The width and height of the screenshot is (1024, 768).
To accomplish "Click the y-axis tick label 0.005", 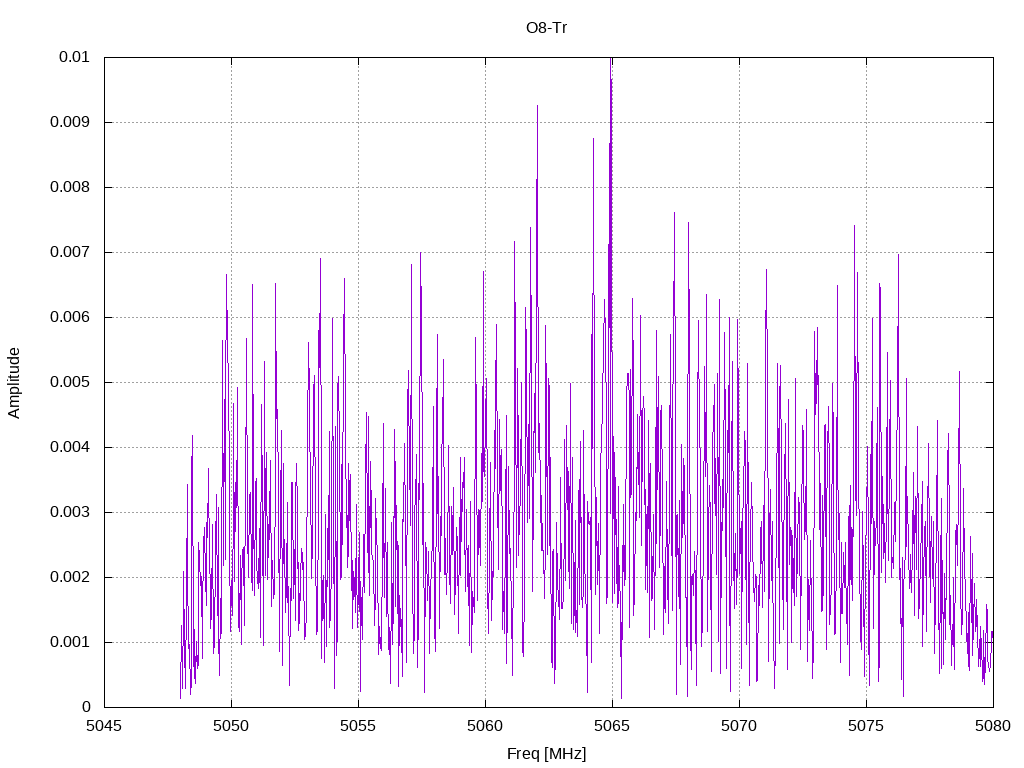I will (x=70, y=382).
